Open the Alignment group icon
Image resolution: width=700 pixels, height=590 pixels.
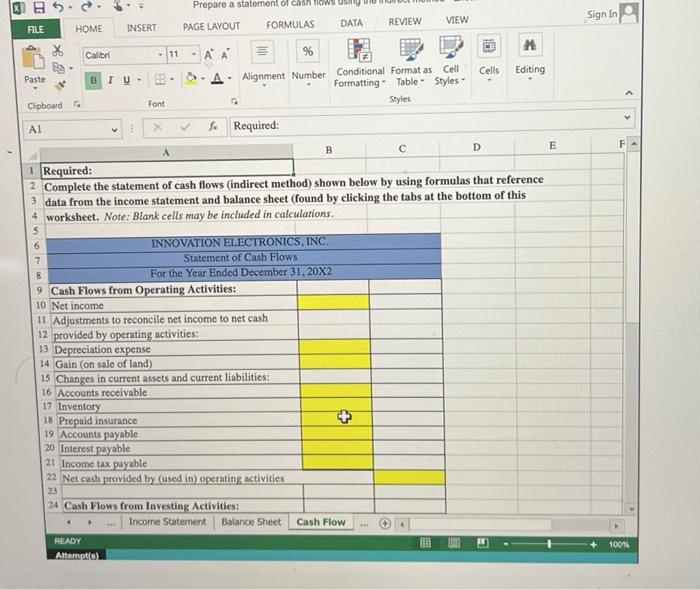[262, 51]
